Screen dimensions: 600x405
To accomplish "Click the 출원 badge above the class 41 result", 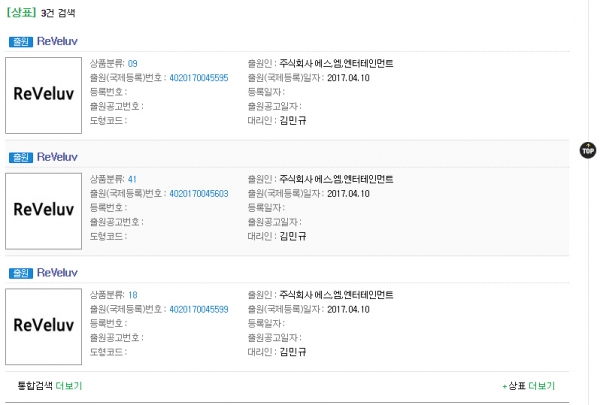I will click(x=20, y=158).
